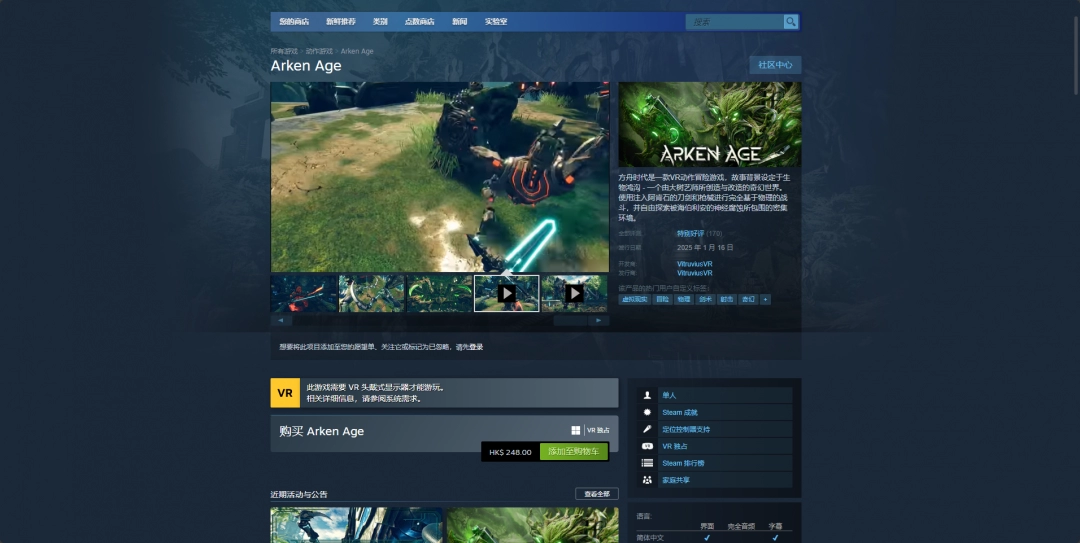Click 家庭共享 feature link
Image resolution: width=1080 pixels, height=543 pixels.
676,480
